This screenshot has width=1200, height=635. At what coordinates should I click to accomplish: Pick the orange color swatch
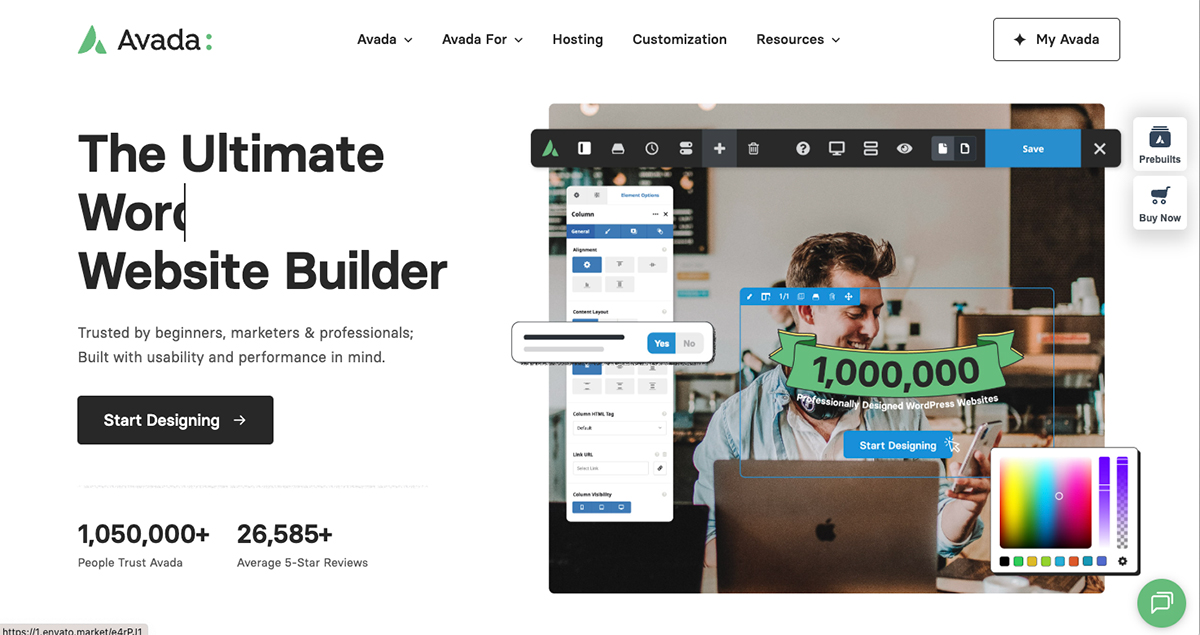pos(1074,561)
